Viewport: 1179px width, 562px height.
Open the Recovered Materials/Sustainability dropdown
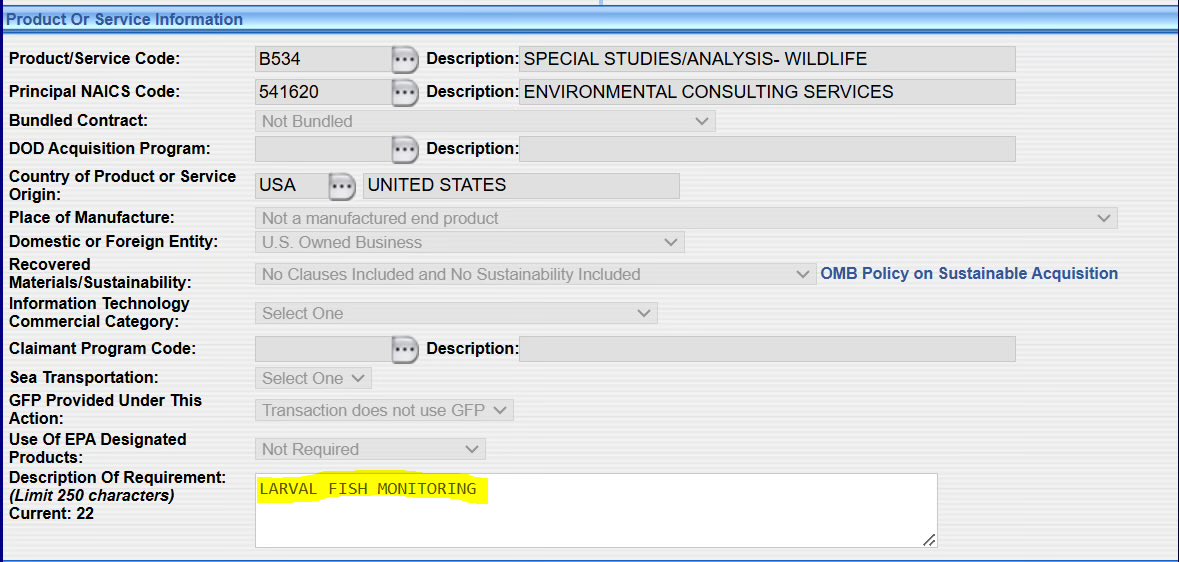[x=535, y=274]
